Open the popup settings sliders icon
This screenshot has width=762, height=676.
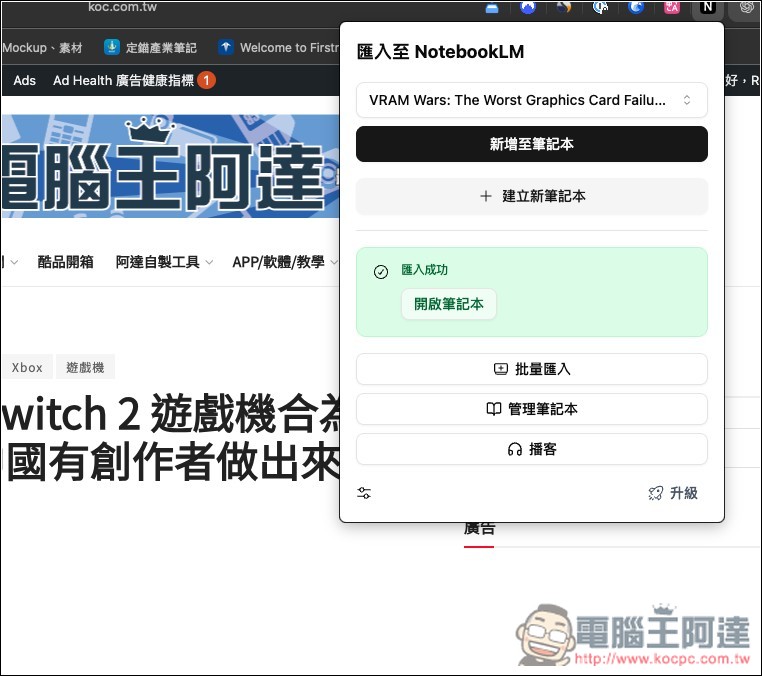point(364,493)
